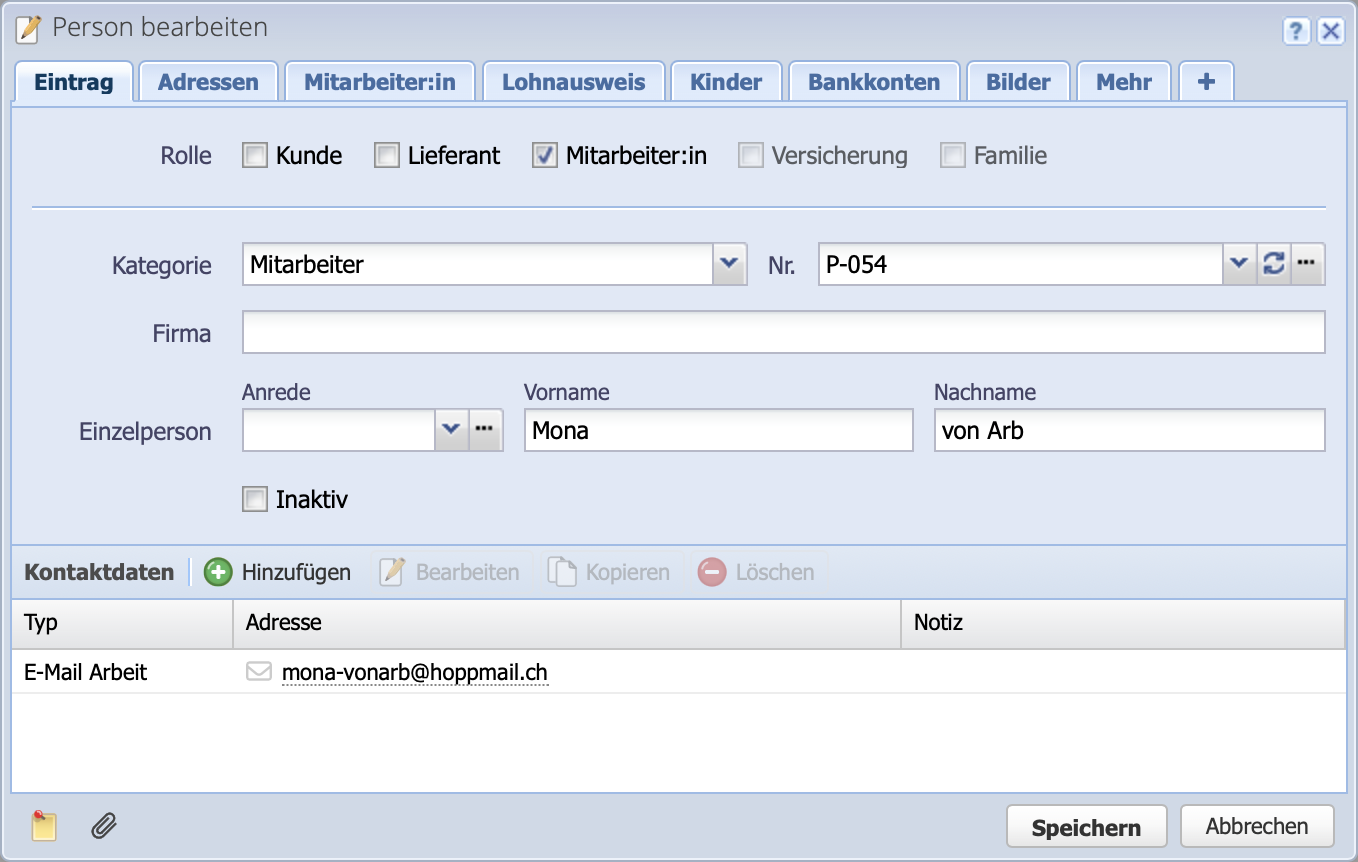This screenshot has width=1358, height=862.
Task: Click the sticky note icon at bottom left
Action: [x=43, y=826]
